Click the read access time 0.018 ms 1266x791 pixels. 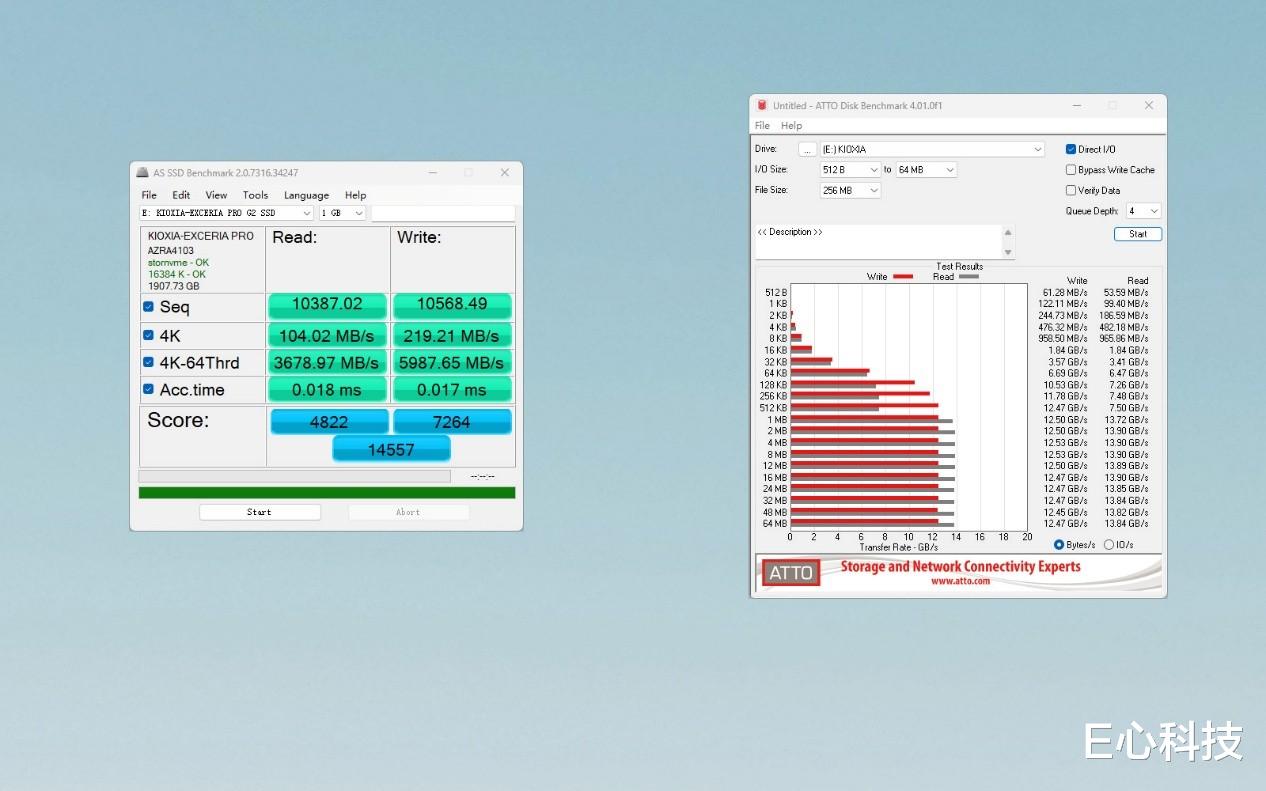click(x=327, y=389)
